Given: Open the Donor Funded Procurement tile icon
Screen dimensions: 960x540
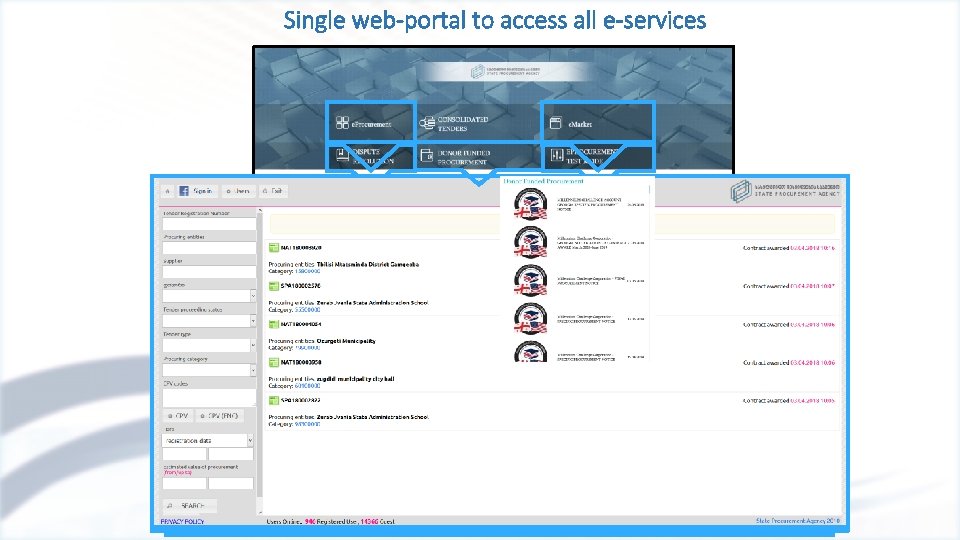Looking at the screenshot, I should click(427, 156).
